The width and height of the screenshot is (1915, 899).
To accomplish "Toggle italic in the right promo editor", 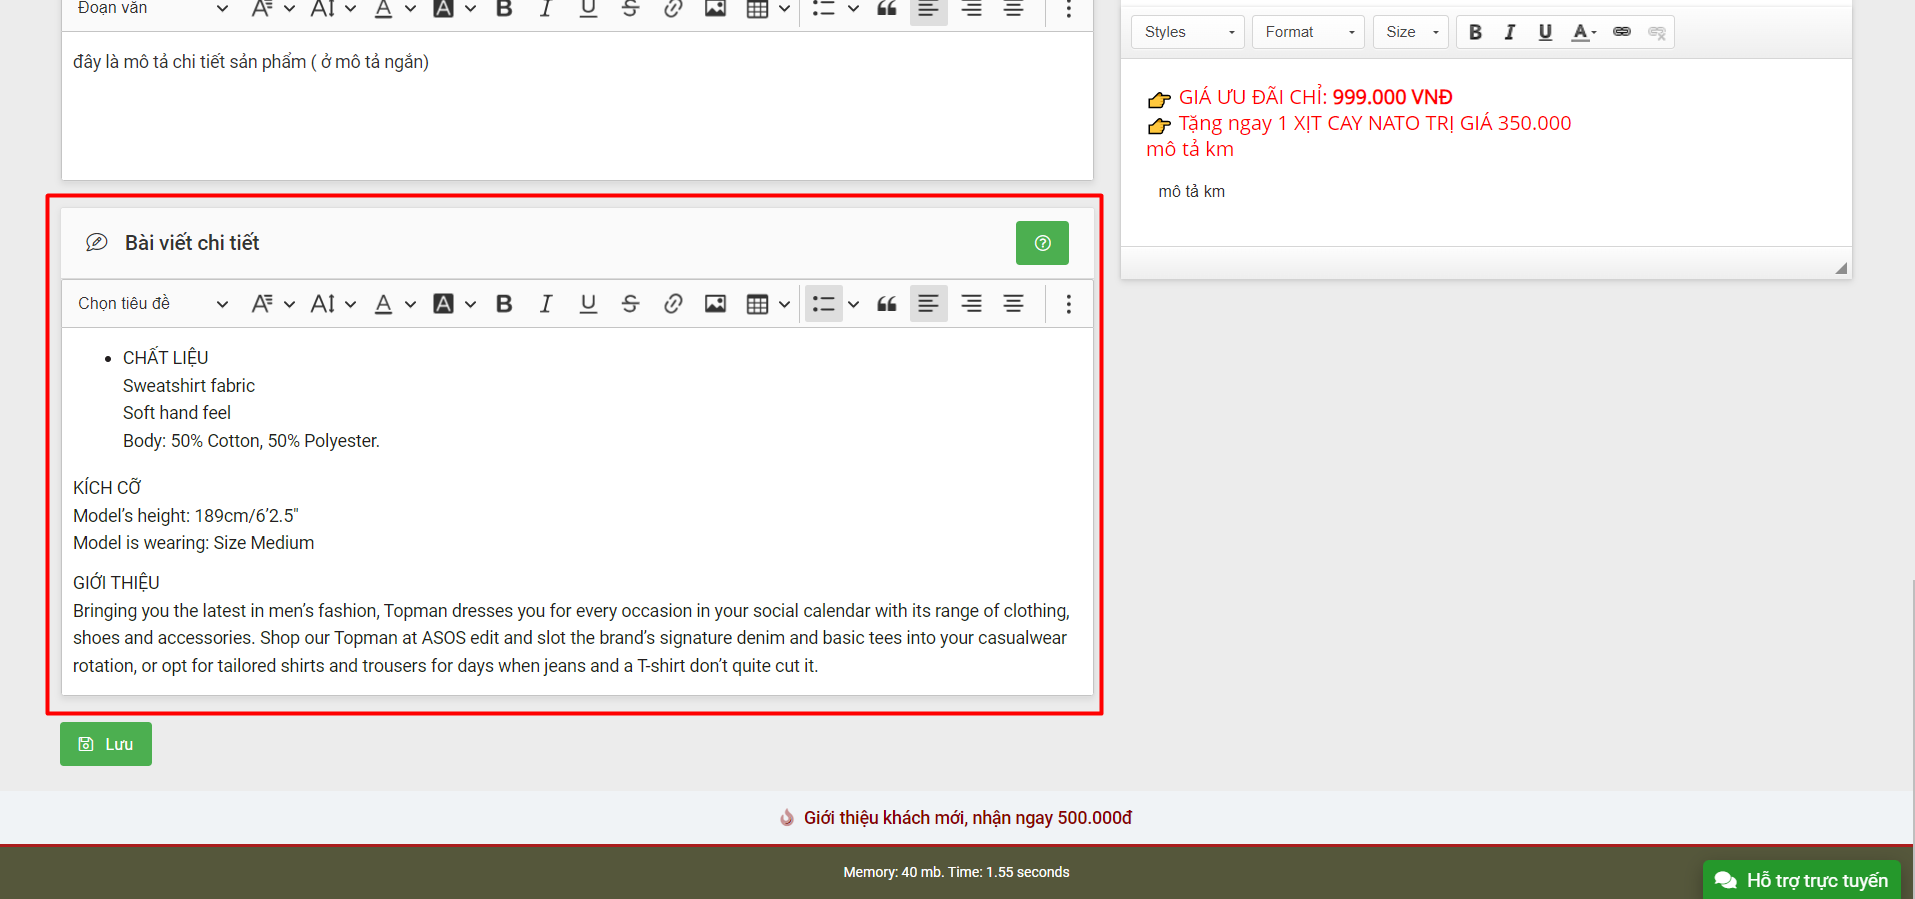I will coord(1510,32).
